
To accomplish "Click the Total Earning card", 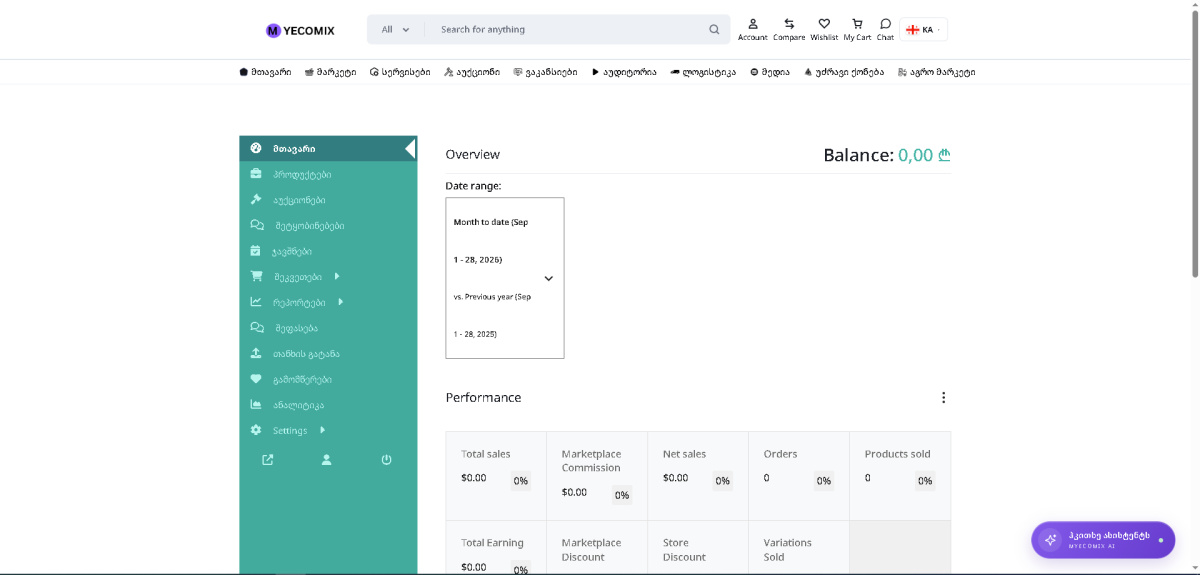I will pos(496,548).
